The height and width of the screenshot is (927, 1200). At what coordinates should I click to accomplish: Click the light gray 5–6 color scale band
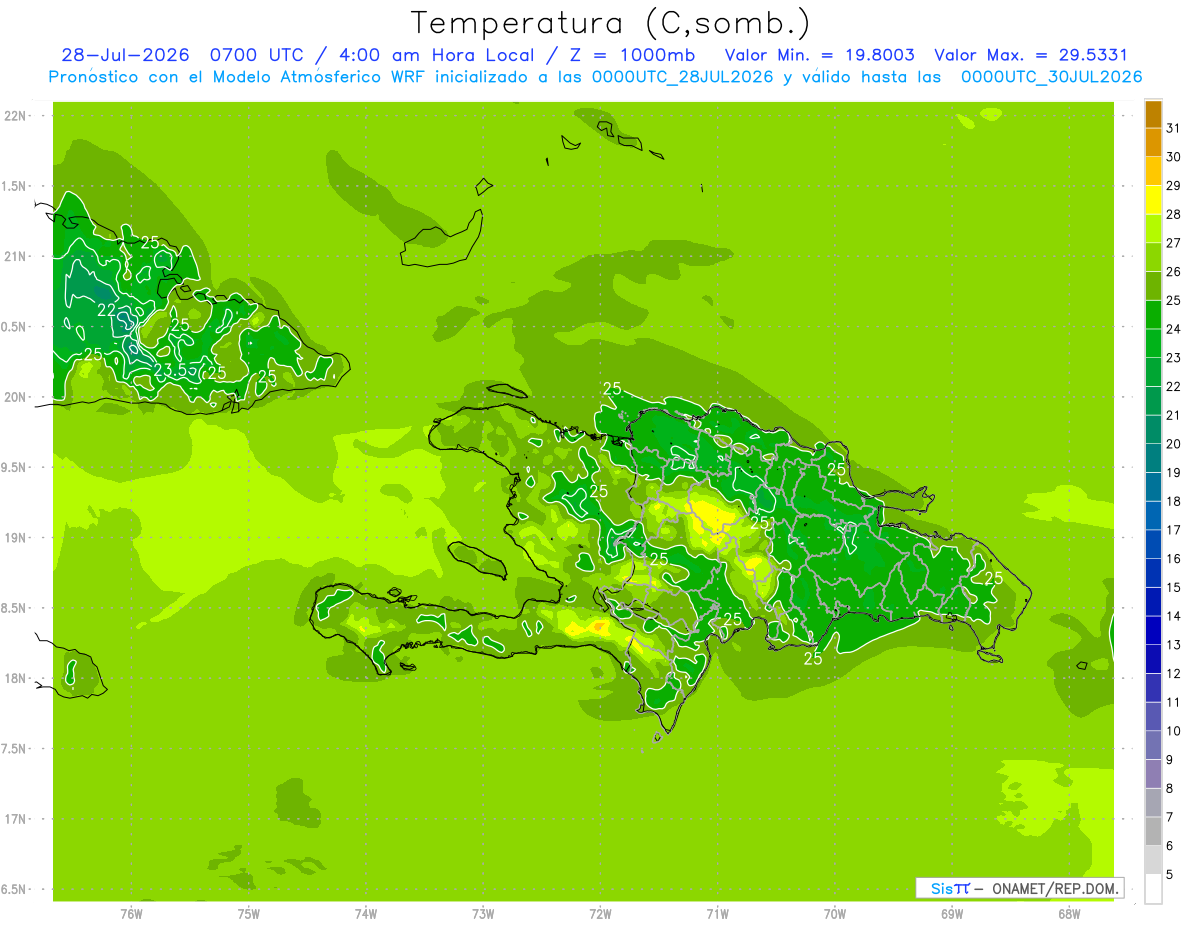pyautogui.click(x=1153, y=860)
